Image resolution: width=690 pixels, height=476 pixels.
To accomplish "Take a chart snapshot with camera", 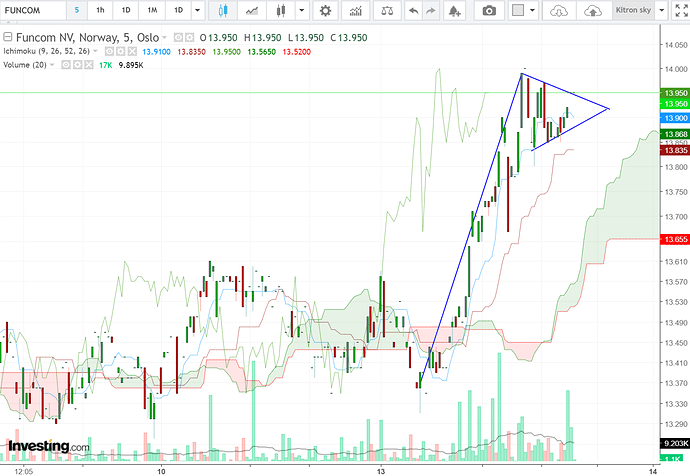I will [489, 10].
